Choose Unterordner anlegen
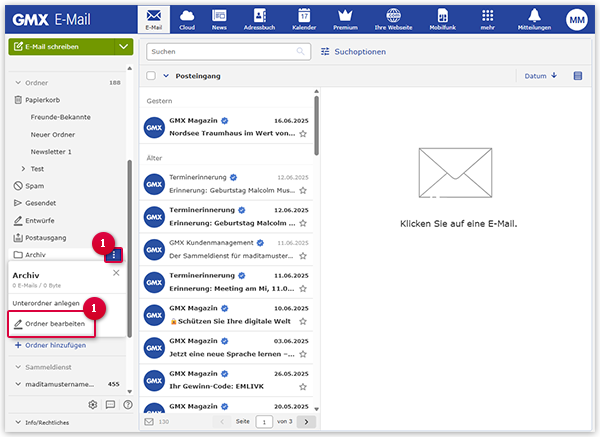Screen dimensions: 600x437 click(46, 303)
